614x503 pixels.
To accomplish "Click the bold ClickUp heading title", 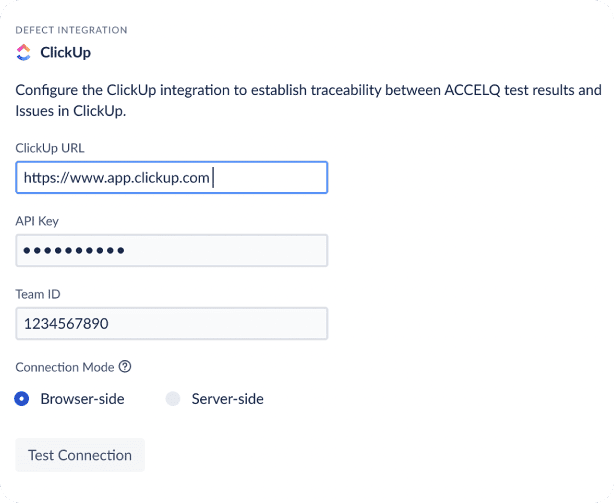I will click(66, 51).
